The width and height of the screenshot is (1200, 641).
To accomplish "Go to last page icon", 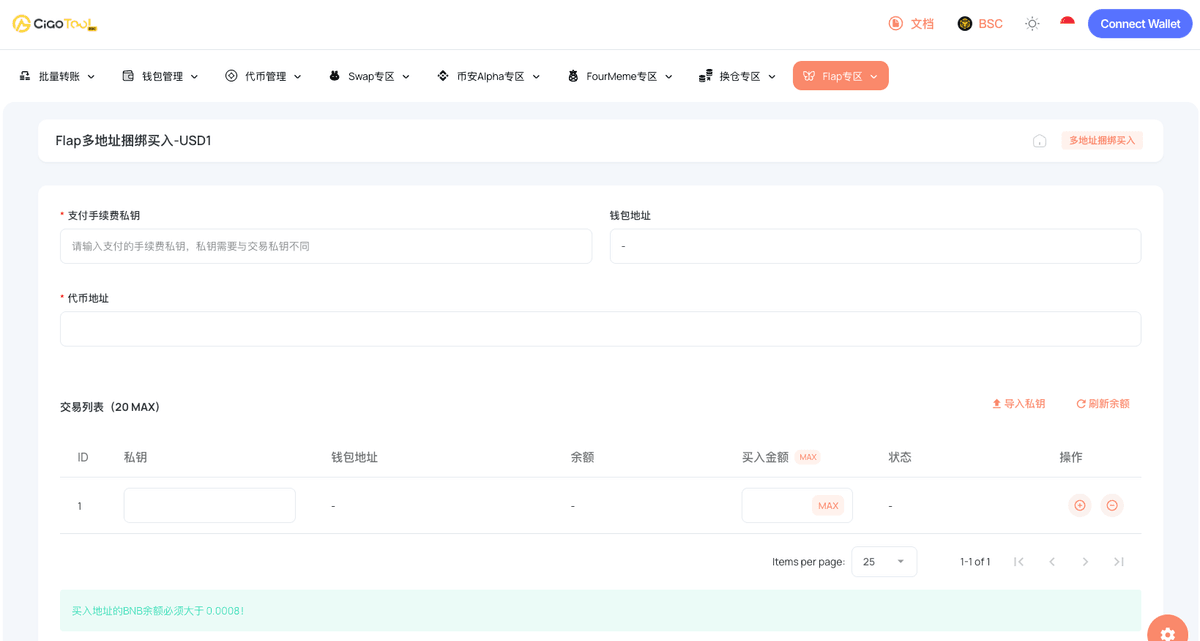I will (1119, 562).
